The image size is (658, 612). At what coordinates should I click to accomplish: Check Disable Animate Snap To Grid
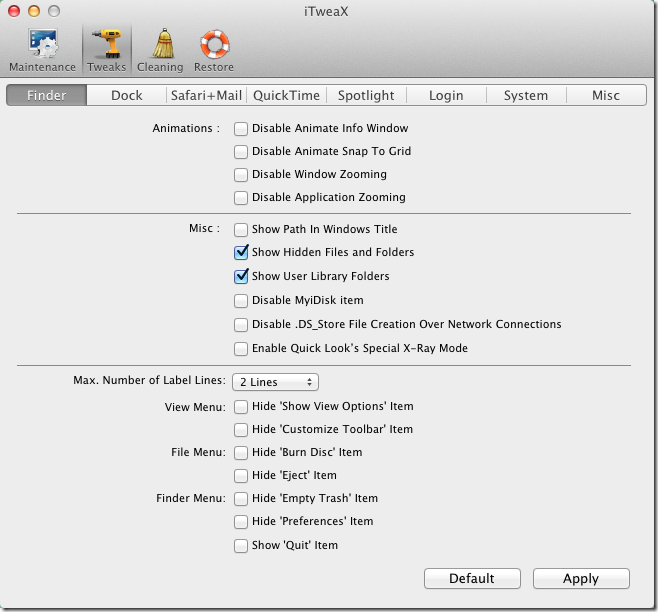tap(241, 152)
